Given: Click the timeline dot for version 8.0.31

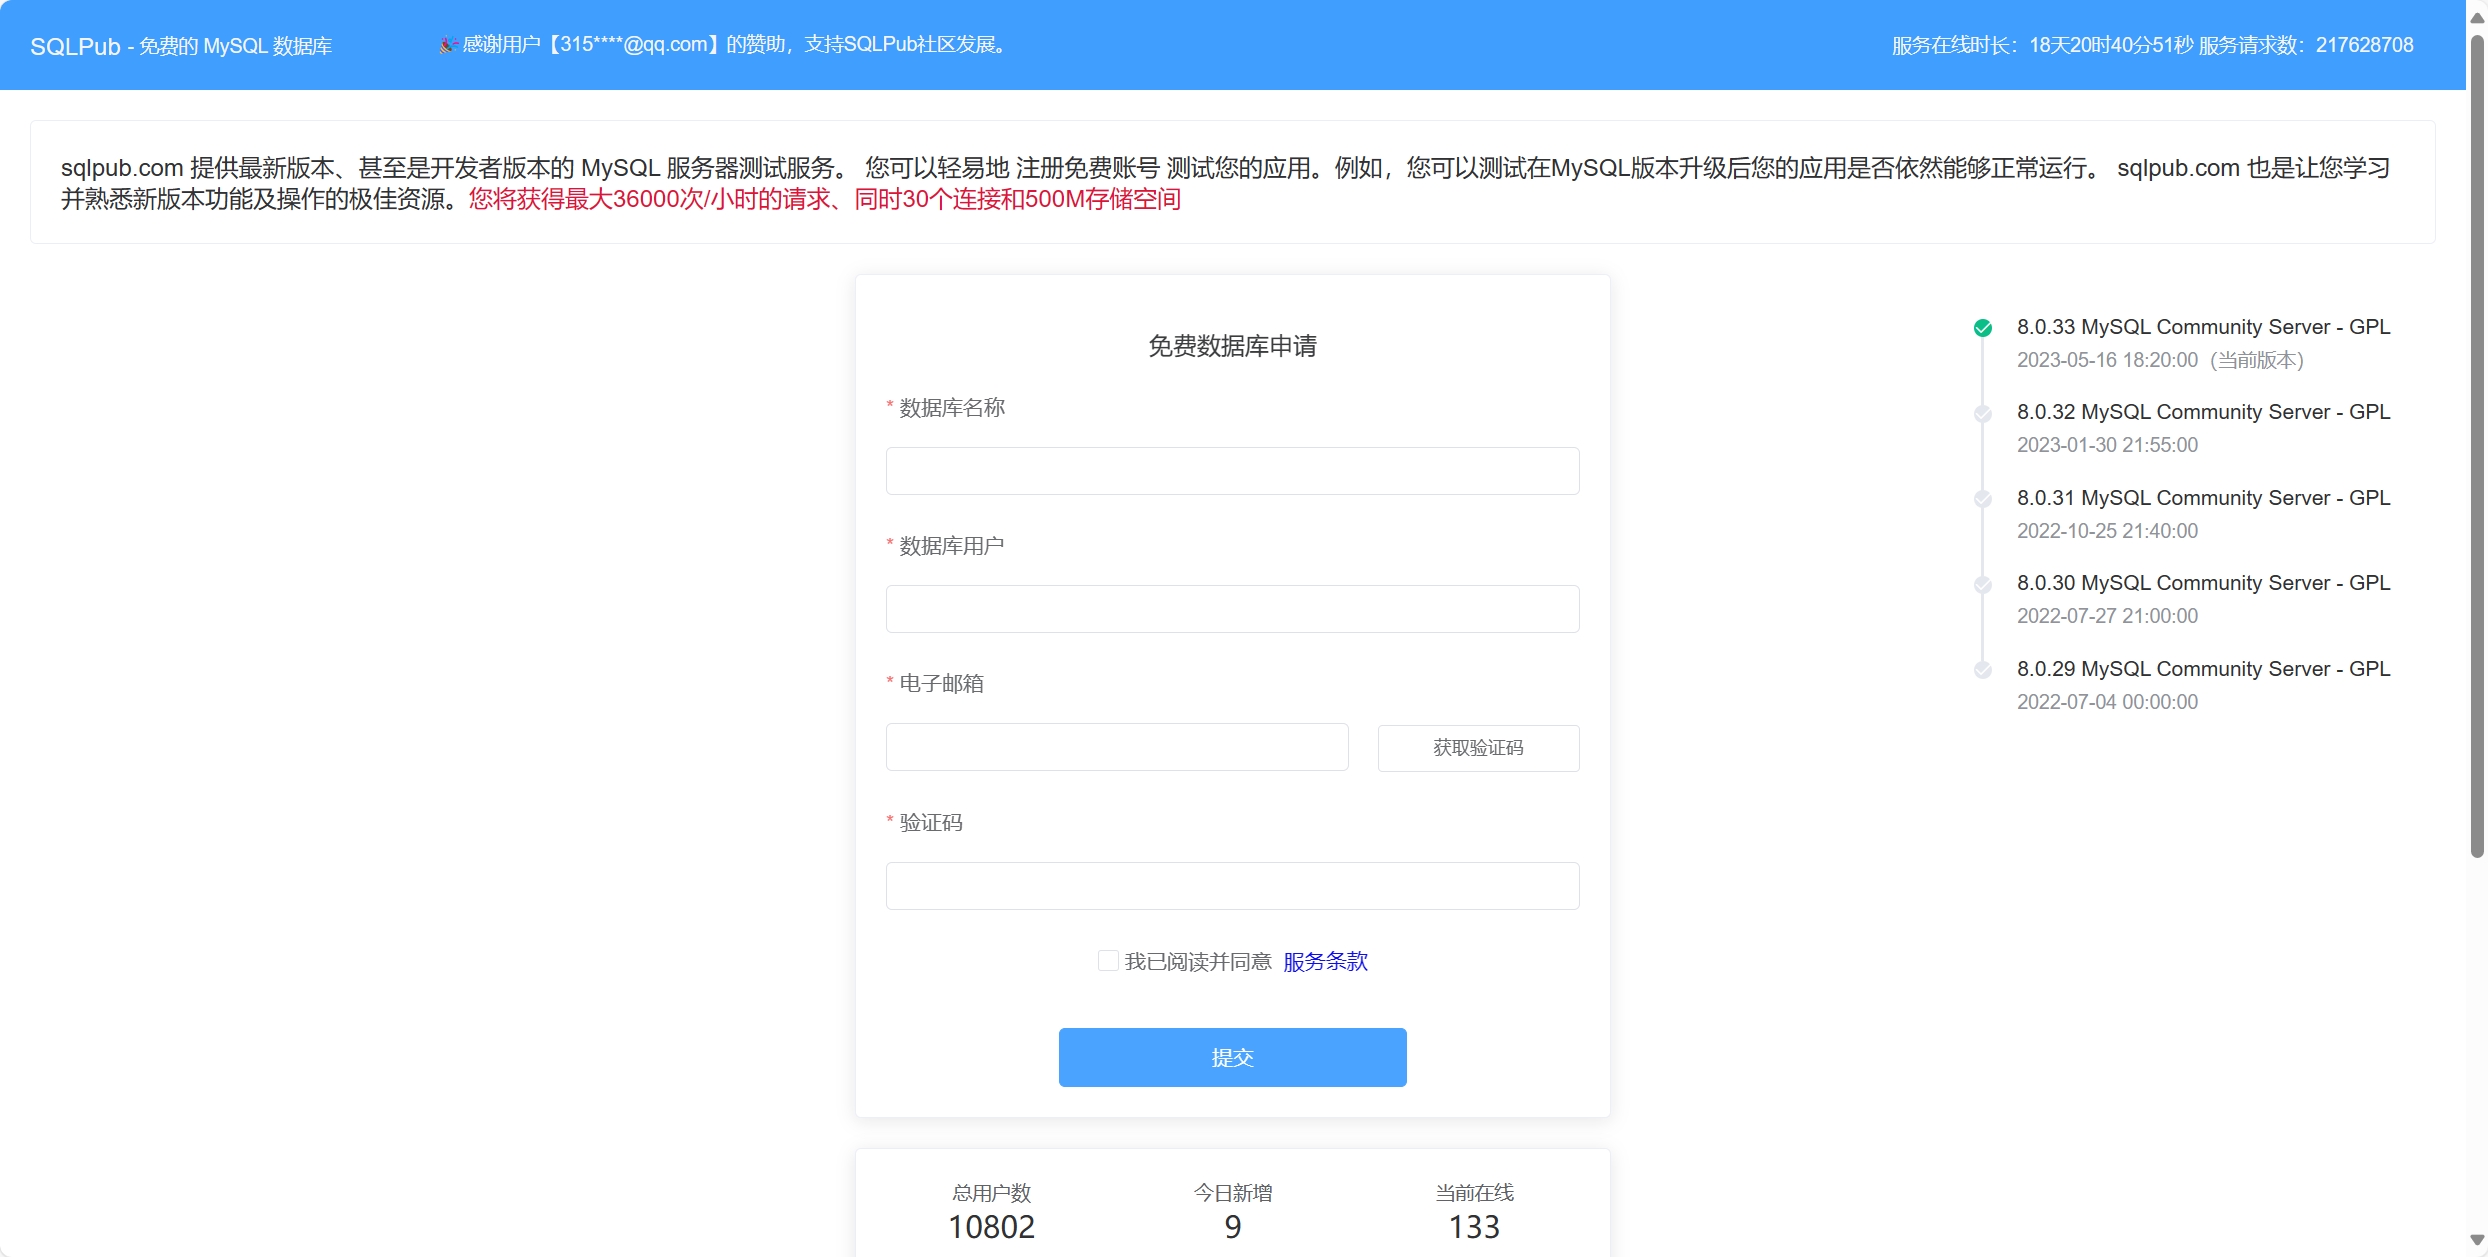Looking at the screenshot, I should click(x=1982, y=499).
